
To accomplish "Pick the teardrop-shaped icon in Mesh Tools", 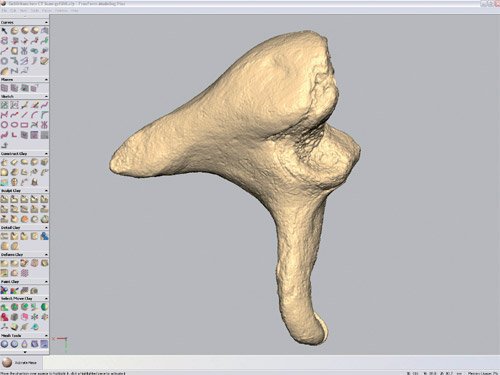I will [x=24, y=344].
